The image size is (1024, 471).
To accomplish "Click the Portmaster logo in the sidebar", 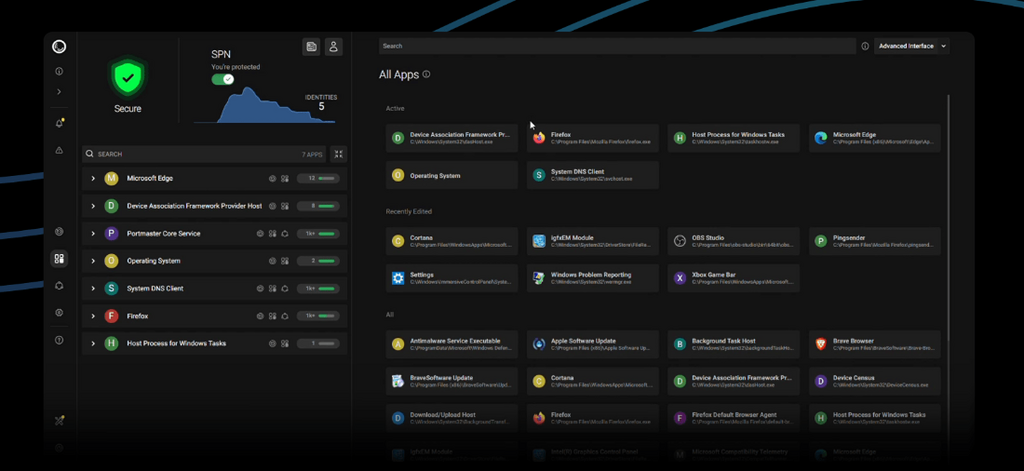I will (x=59, y=46).
